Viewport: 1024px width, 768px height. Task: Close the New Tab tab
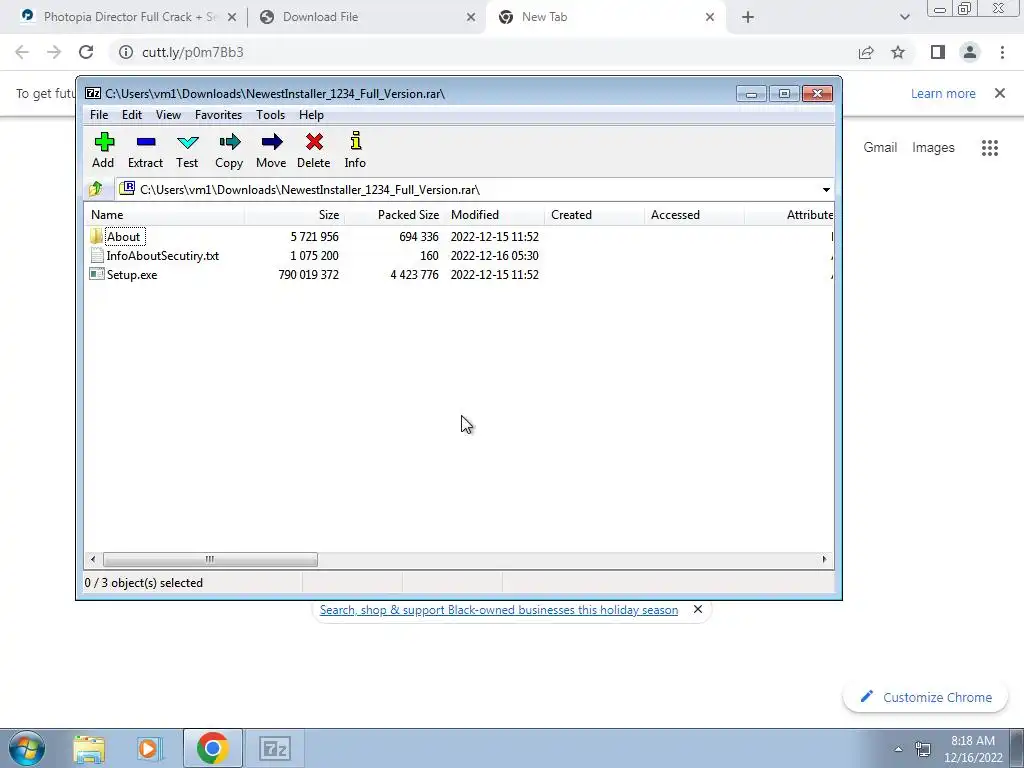pyautogui.click(x=710, y=17)
